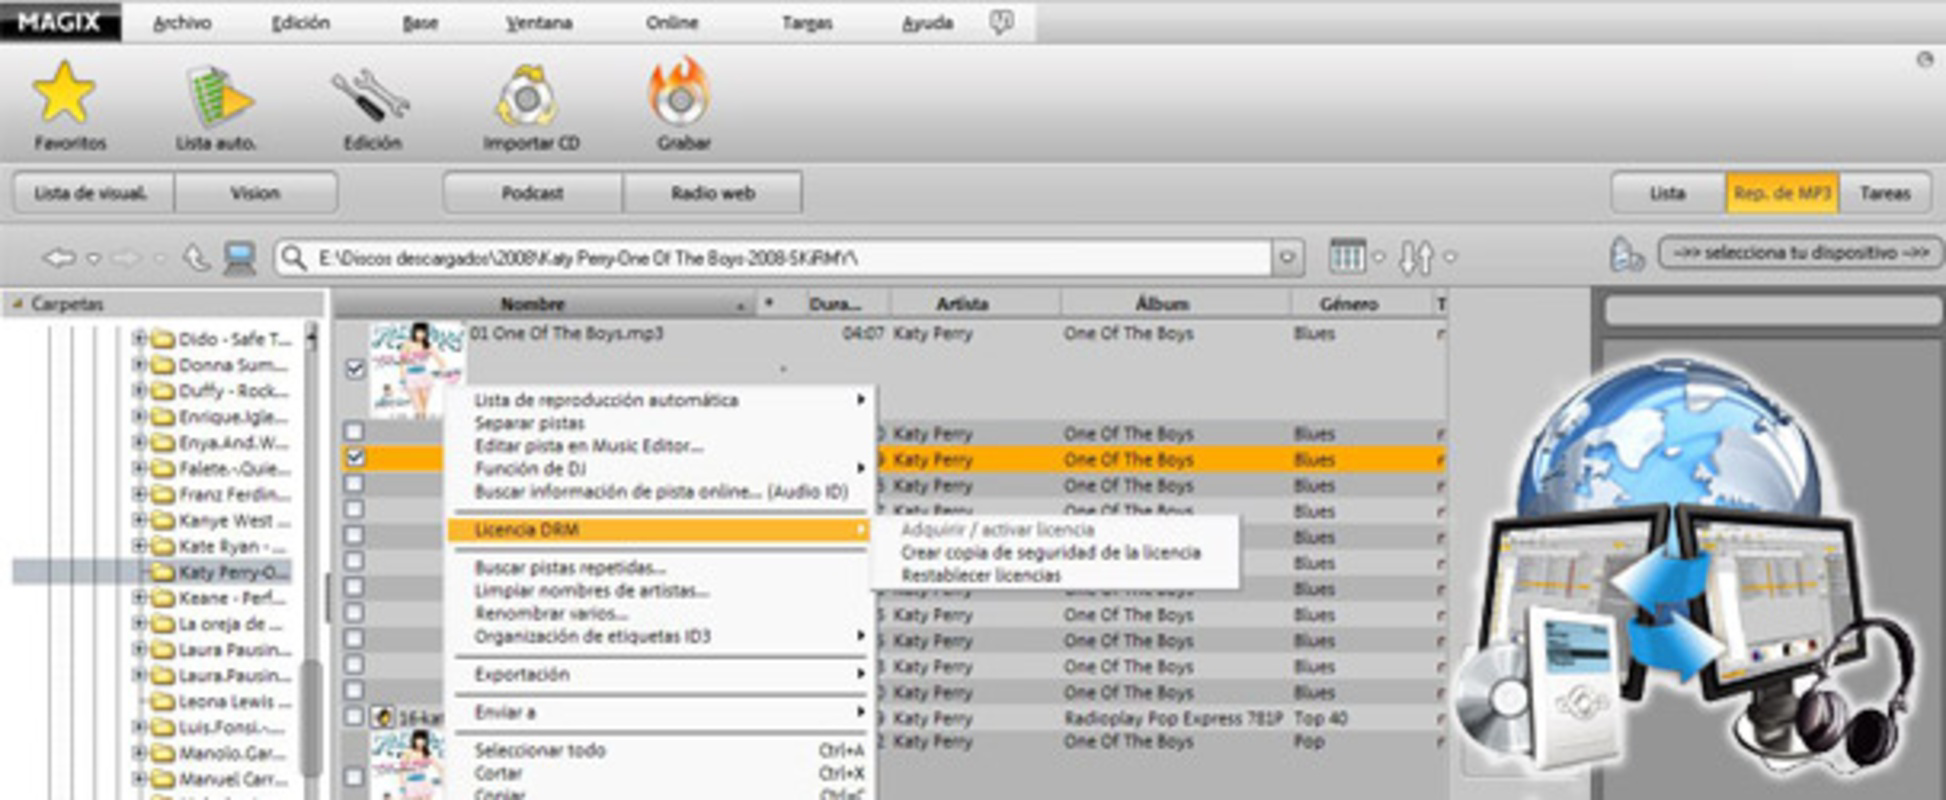Viewport: 1946px width, 800px height.
Task: Click the My Computer monitor icon
Action: [x=240, y=258]
